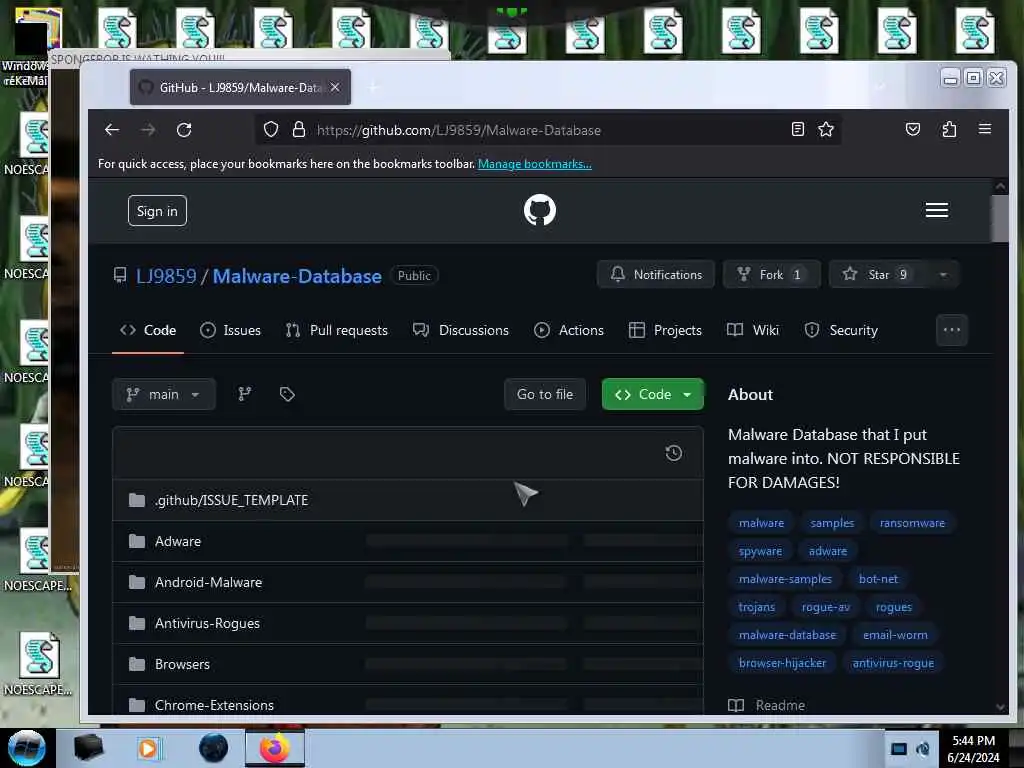Open the Wiki tab
Image resolution: width=1024 pixels, height=768 pixels.
pyautogui.click(x=753, y=330)
